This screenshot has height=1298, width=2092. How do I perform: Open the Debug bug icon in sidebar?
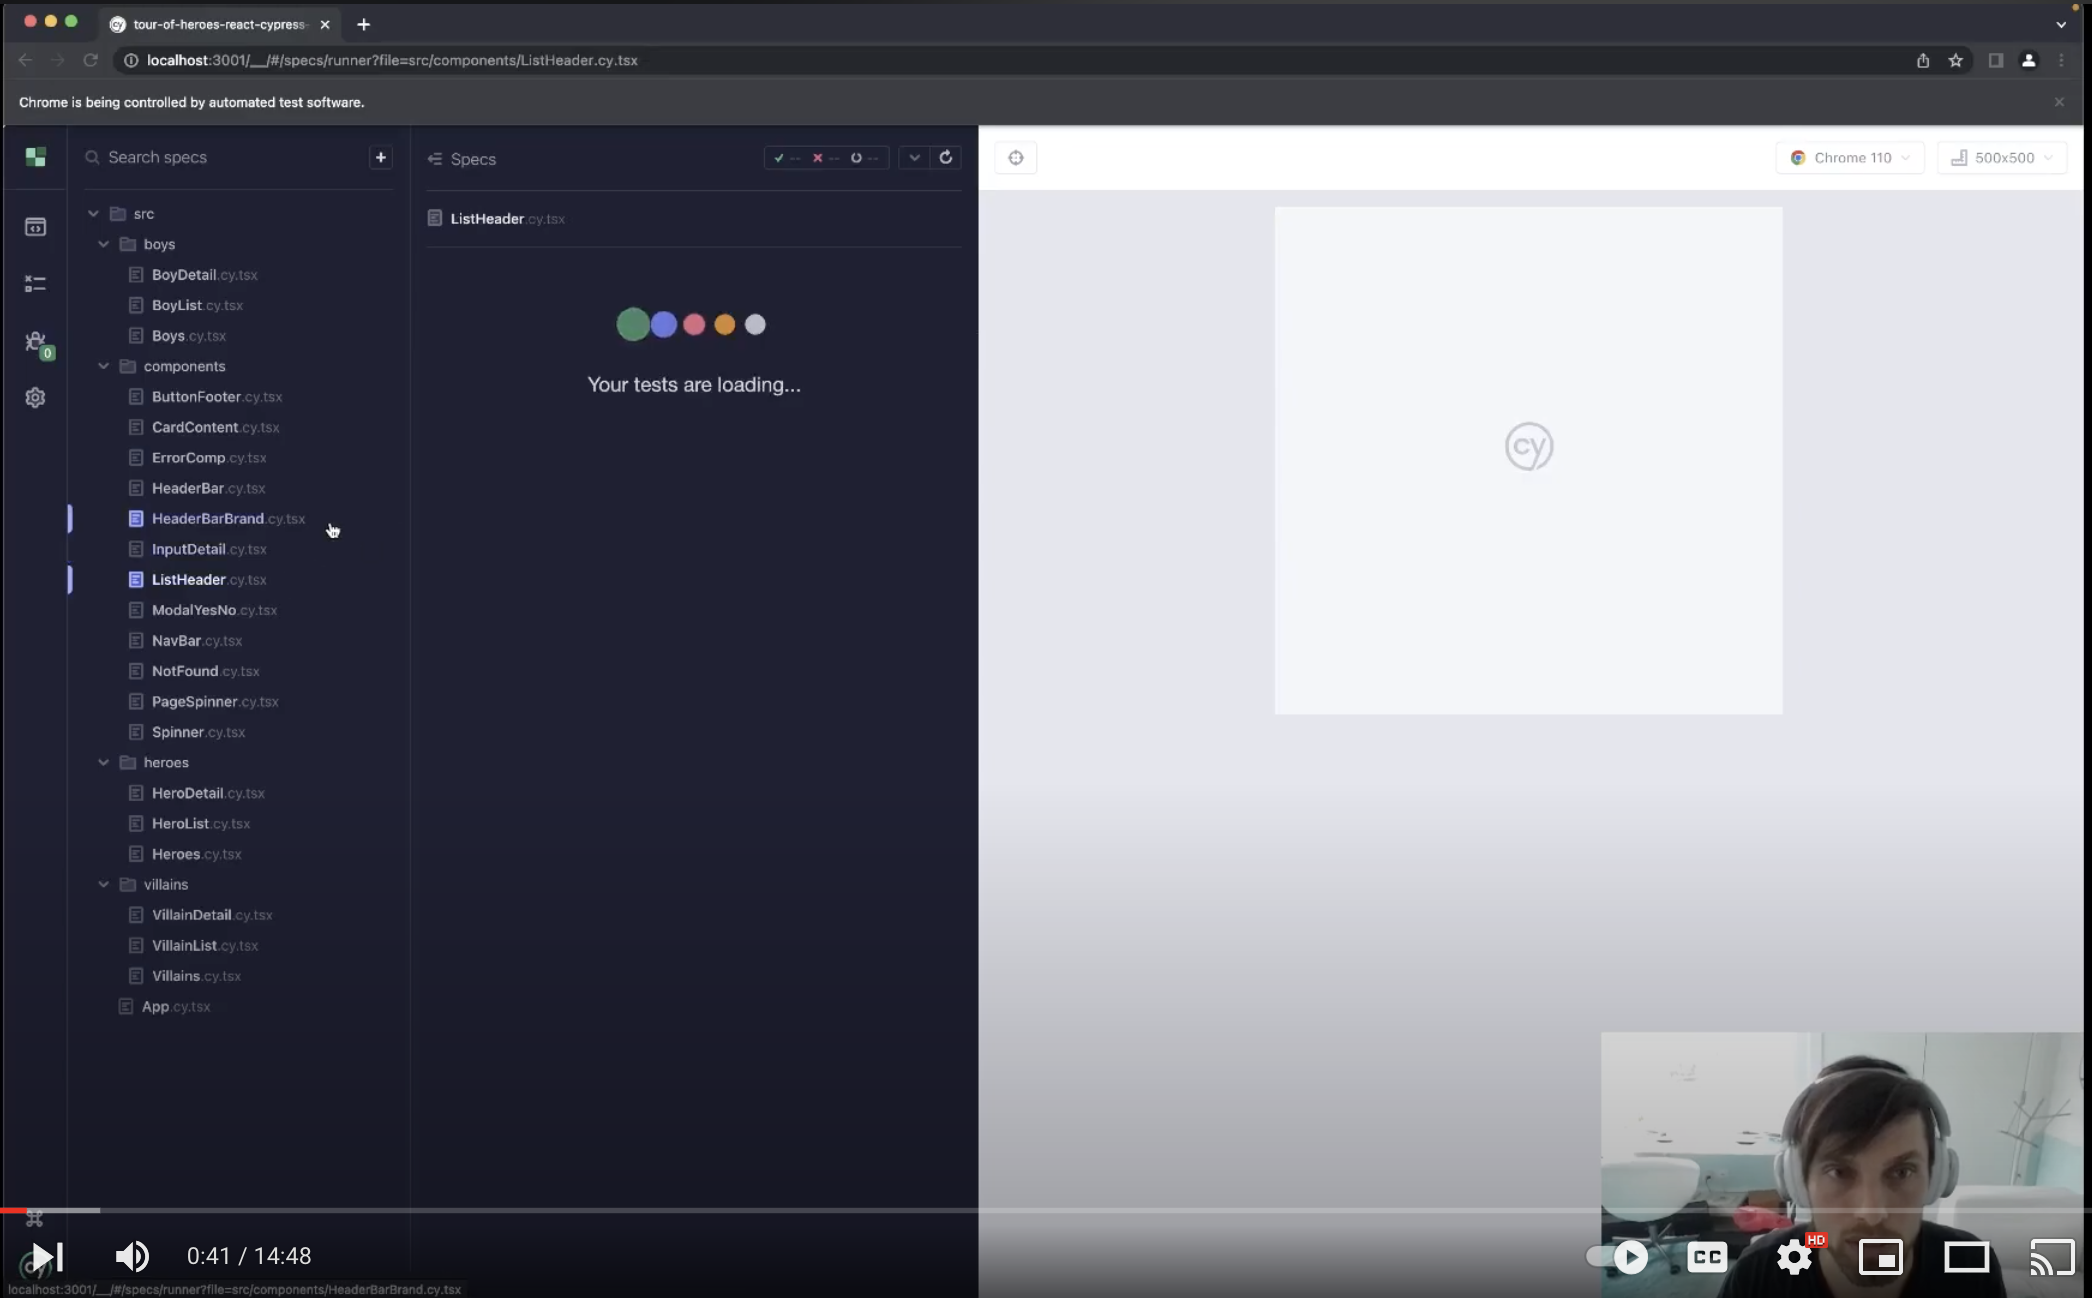[36, 343]
